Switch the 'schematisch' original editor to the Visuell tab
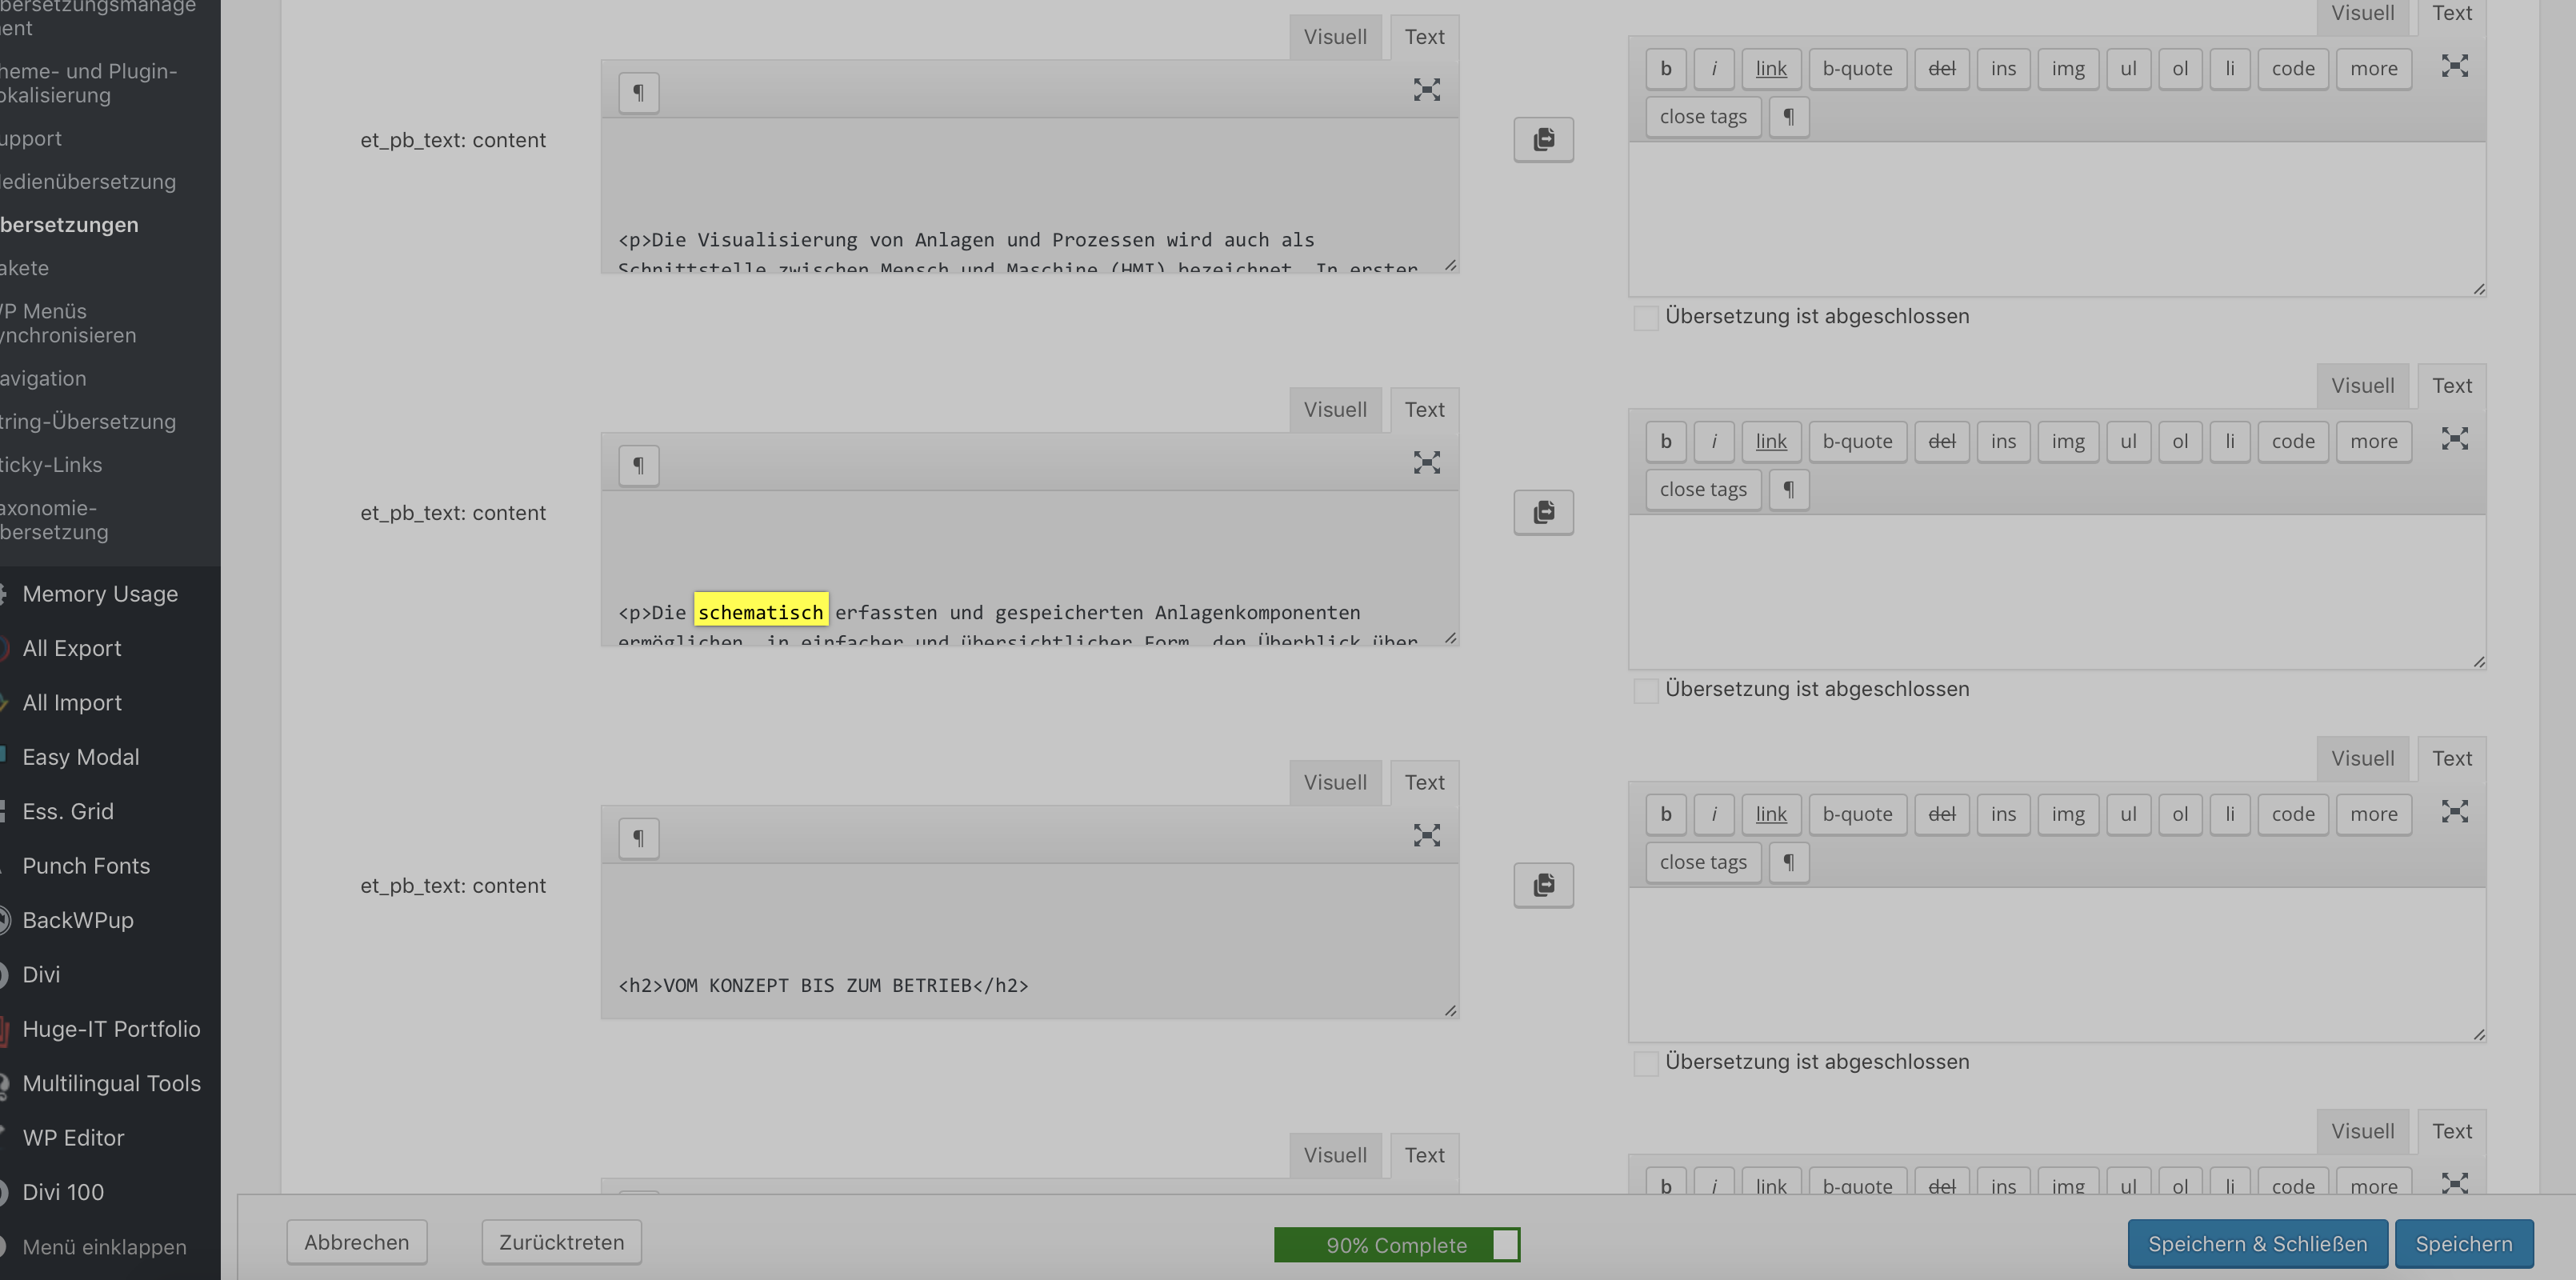Screen dimensions: 2576x1280 (1334, 410)
